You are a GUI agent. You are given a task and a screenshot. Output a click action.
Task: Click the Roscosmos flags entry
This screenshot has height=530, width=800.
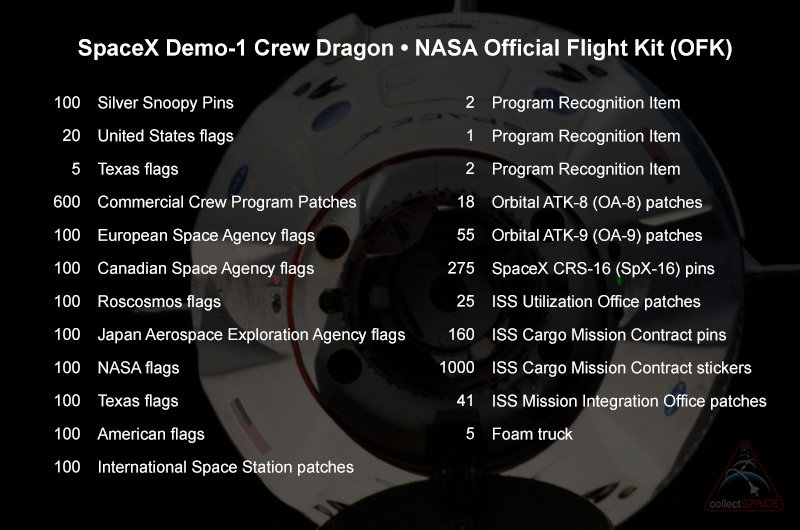click(159, 301)
